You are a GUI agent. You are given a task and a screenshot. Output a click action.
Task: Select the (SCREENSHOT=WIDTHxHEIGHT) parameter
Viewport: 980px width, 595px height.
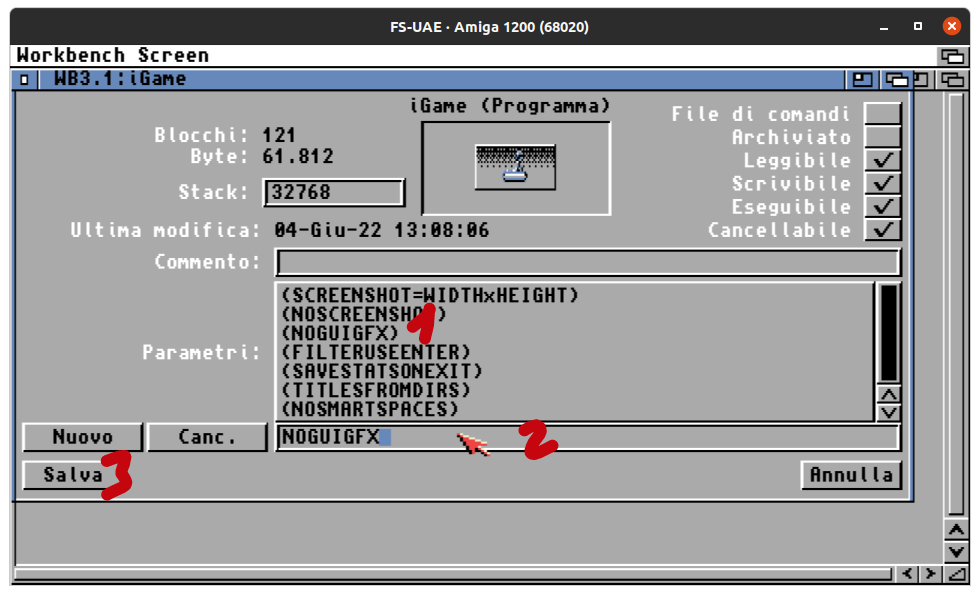click(x=430, y=295)
